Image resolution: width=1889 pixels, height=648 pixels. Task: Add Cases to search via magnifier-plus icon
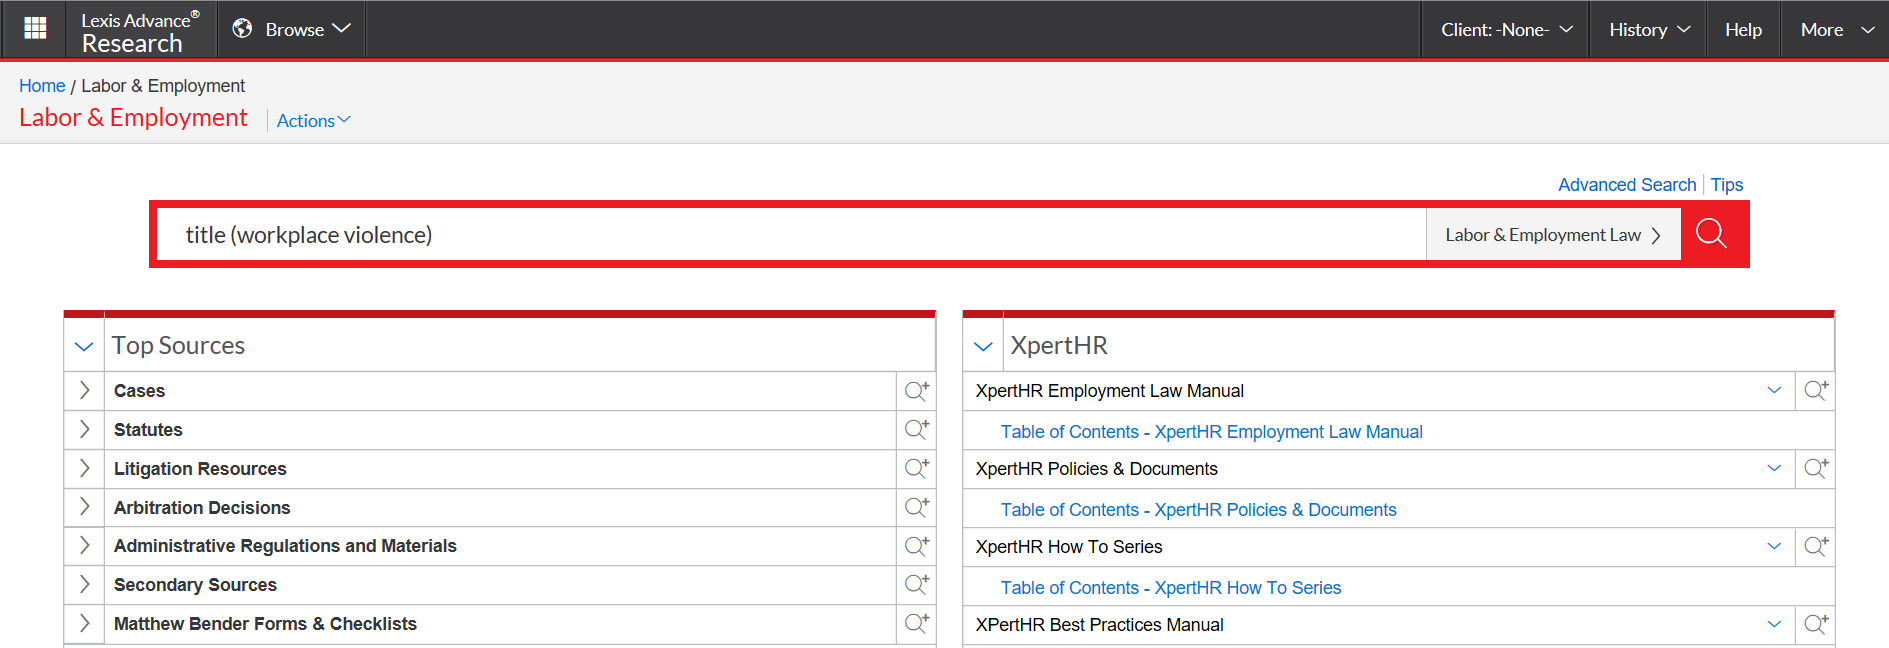(916, 390)
